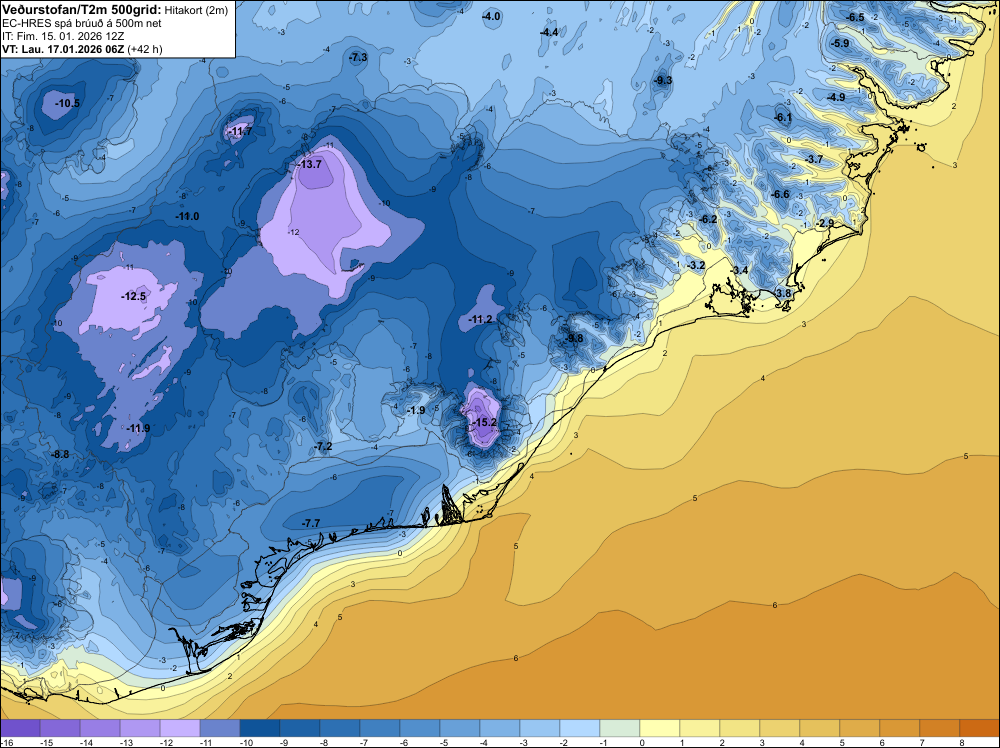Click the '8' tick label on the legend
Viewport: 1000px width, 748px height.
click(962, 743)
